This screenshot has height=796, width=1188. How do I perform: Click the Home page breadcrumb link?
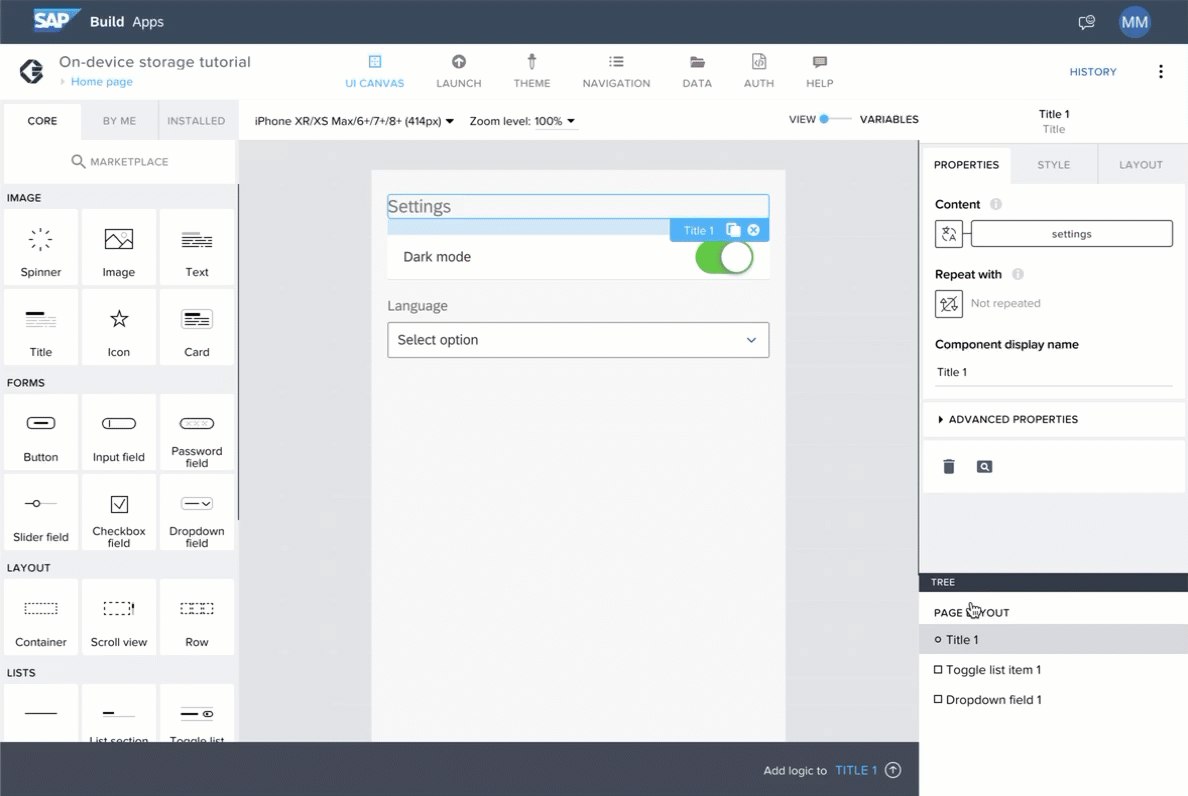pos(102,82)
